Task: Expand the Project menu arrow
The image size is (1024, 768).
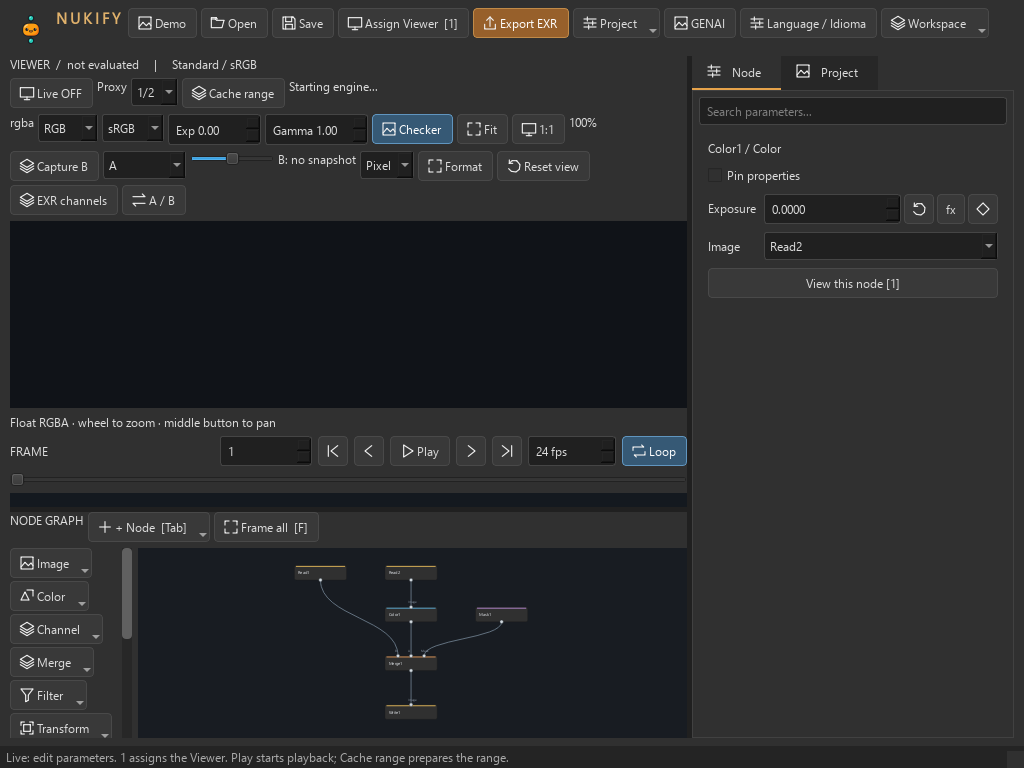Action: pyautogui.click(x=652, y=29)
